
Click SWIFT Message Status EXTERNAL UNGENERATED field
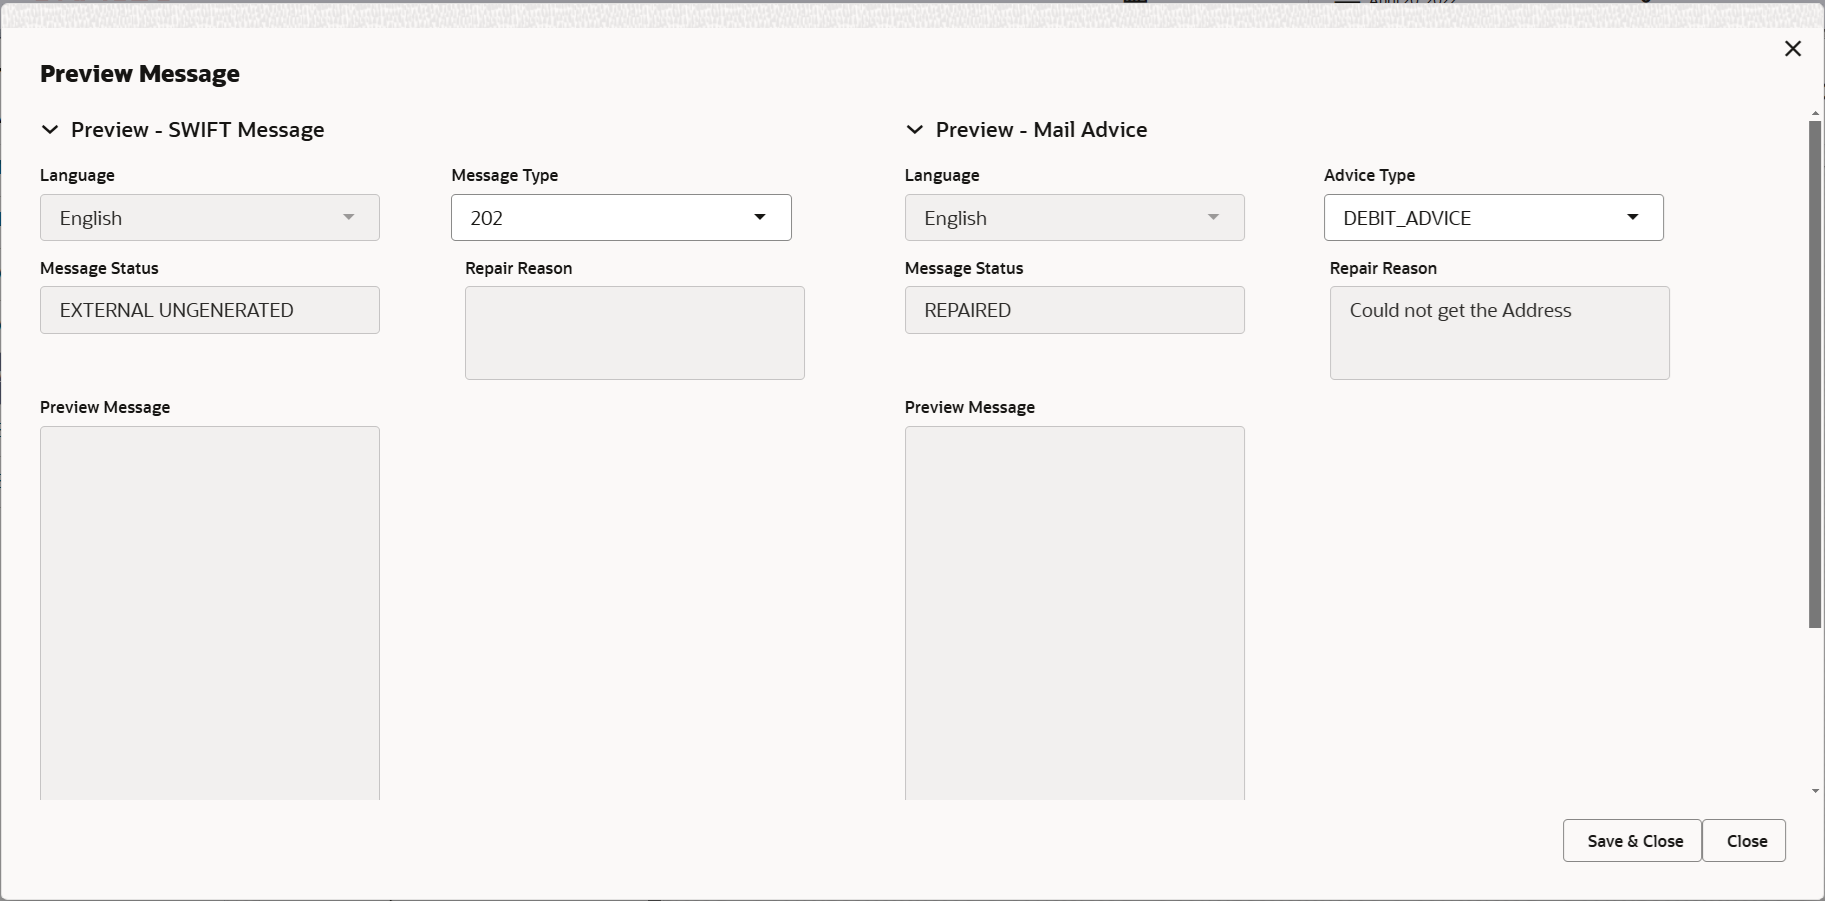pyautogui.click(x=210, y=310)
